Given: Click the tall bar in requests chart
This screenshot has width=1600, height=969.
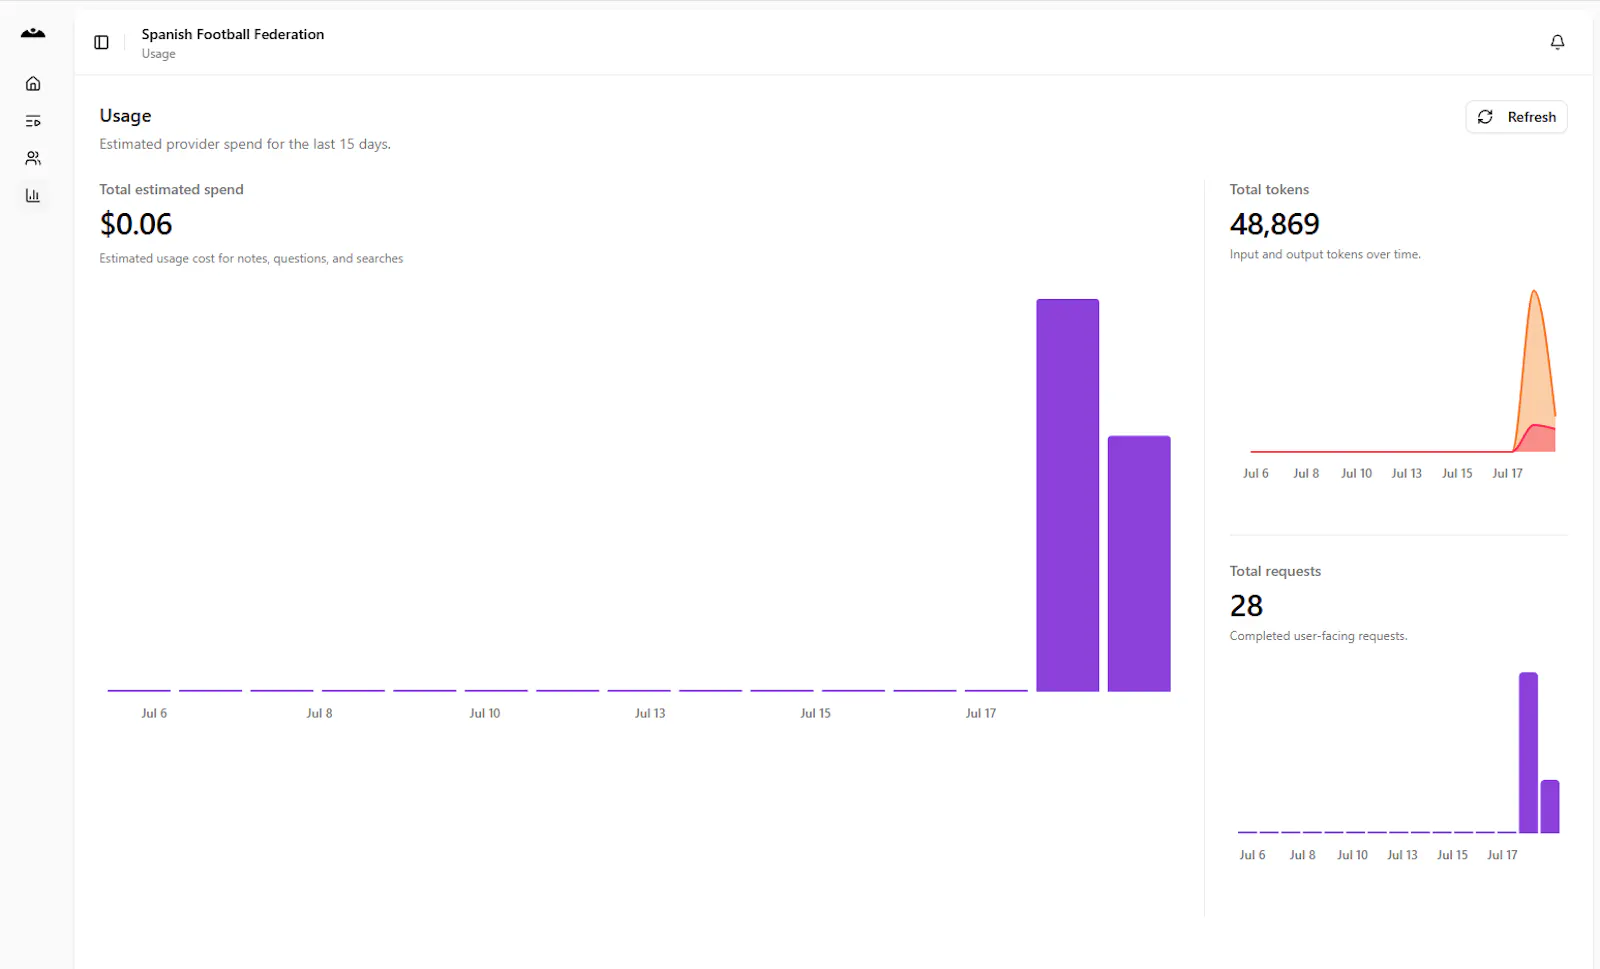Looking at the screenshot, I should tap(1528, 752).
